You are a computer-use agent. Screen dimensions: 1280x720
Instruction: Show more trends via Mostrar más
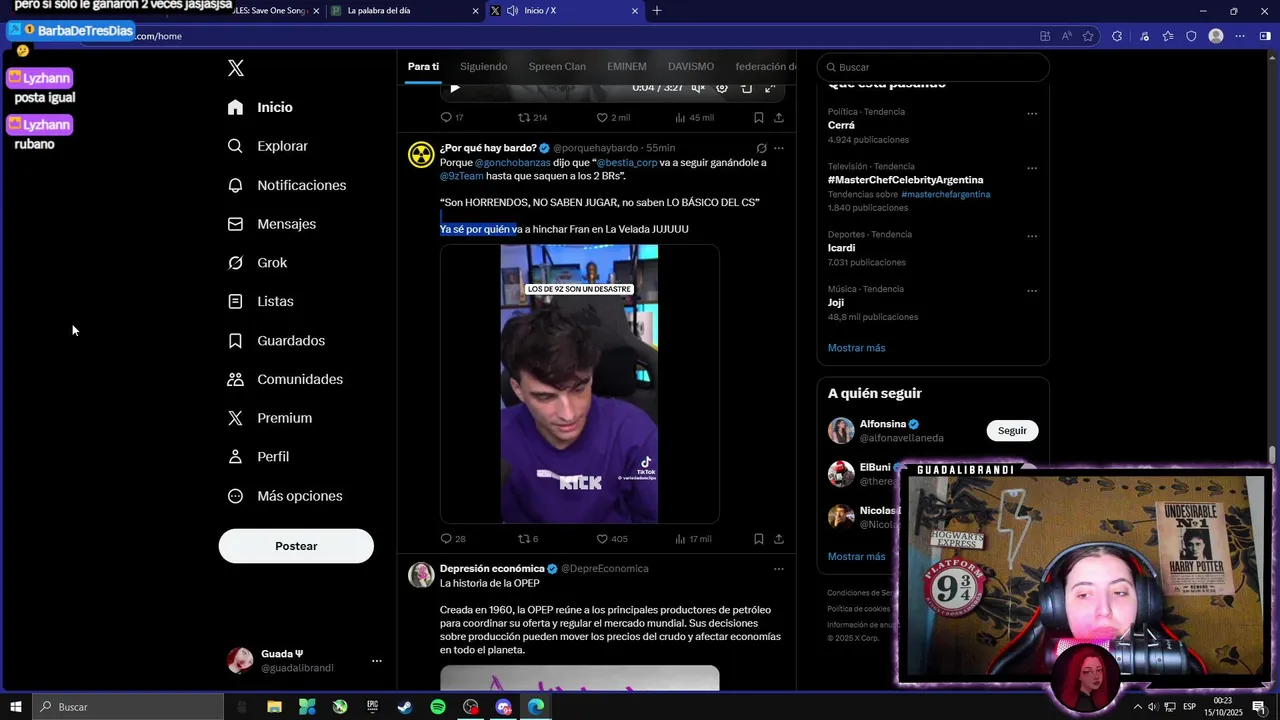coord(856,348)
